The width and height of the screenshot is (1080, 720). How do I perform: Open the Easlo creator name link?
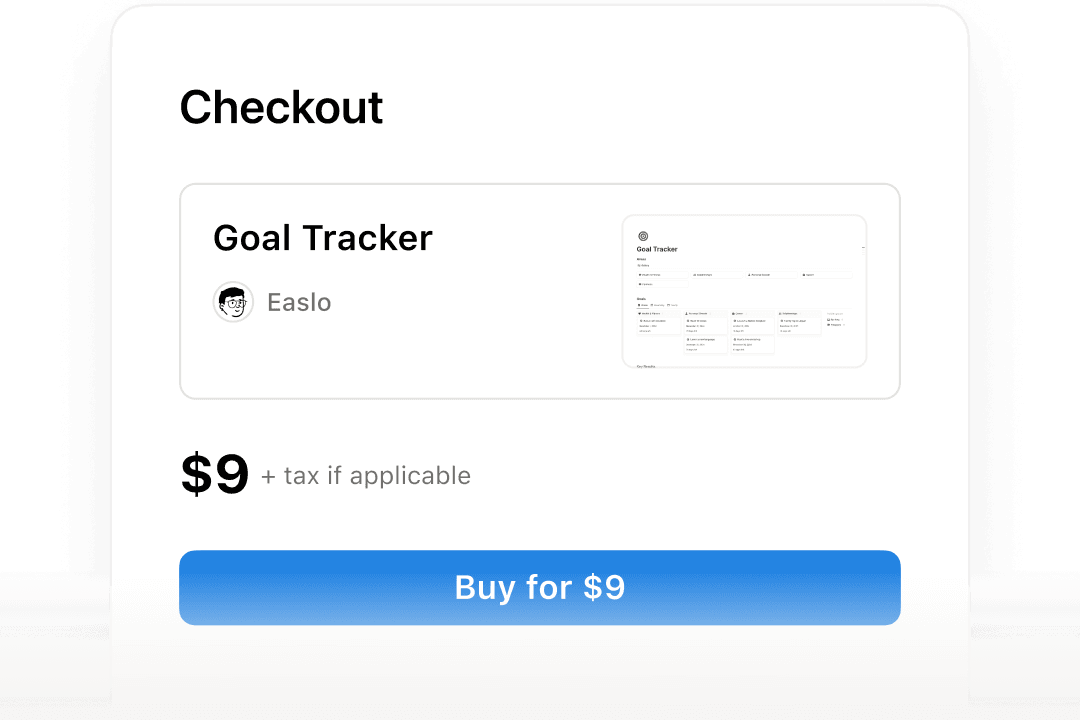[x=299, y=302]
